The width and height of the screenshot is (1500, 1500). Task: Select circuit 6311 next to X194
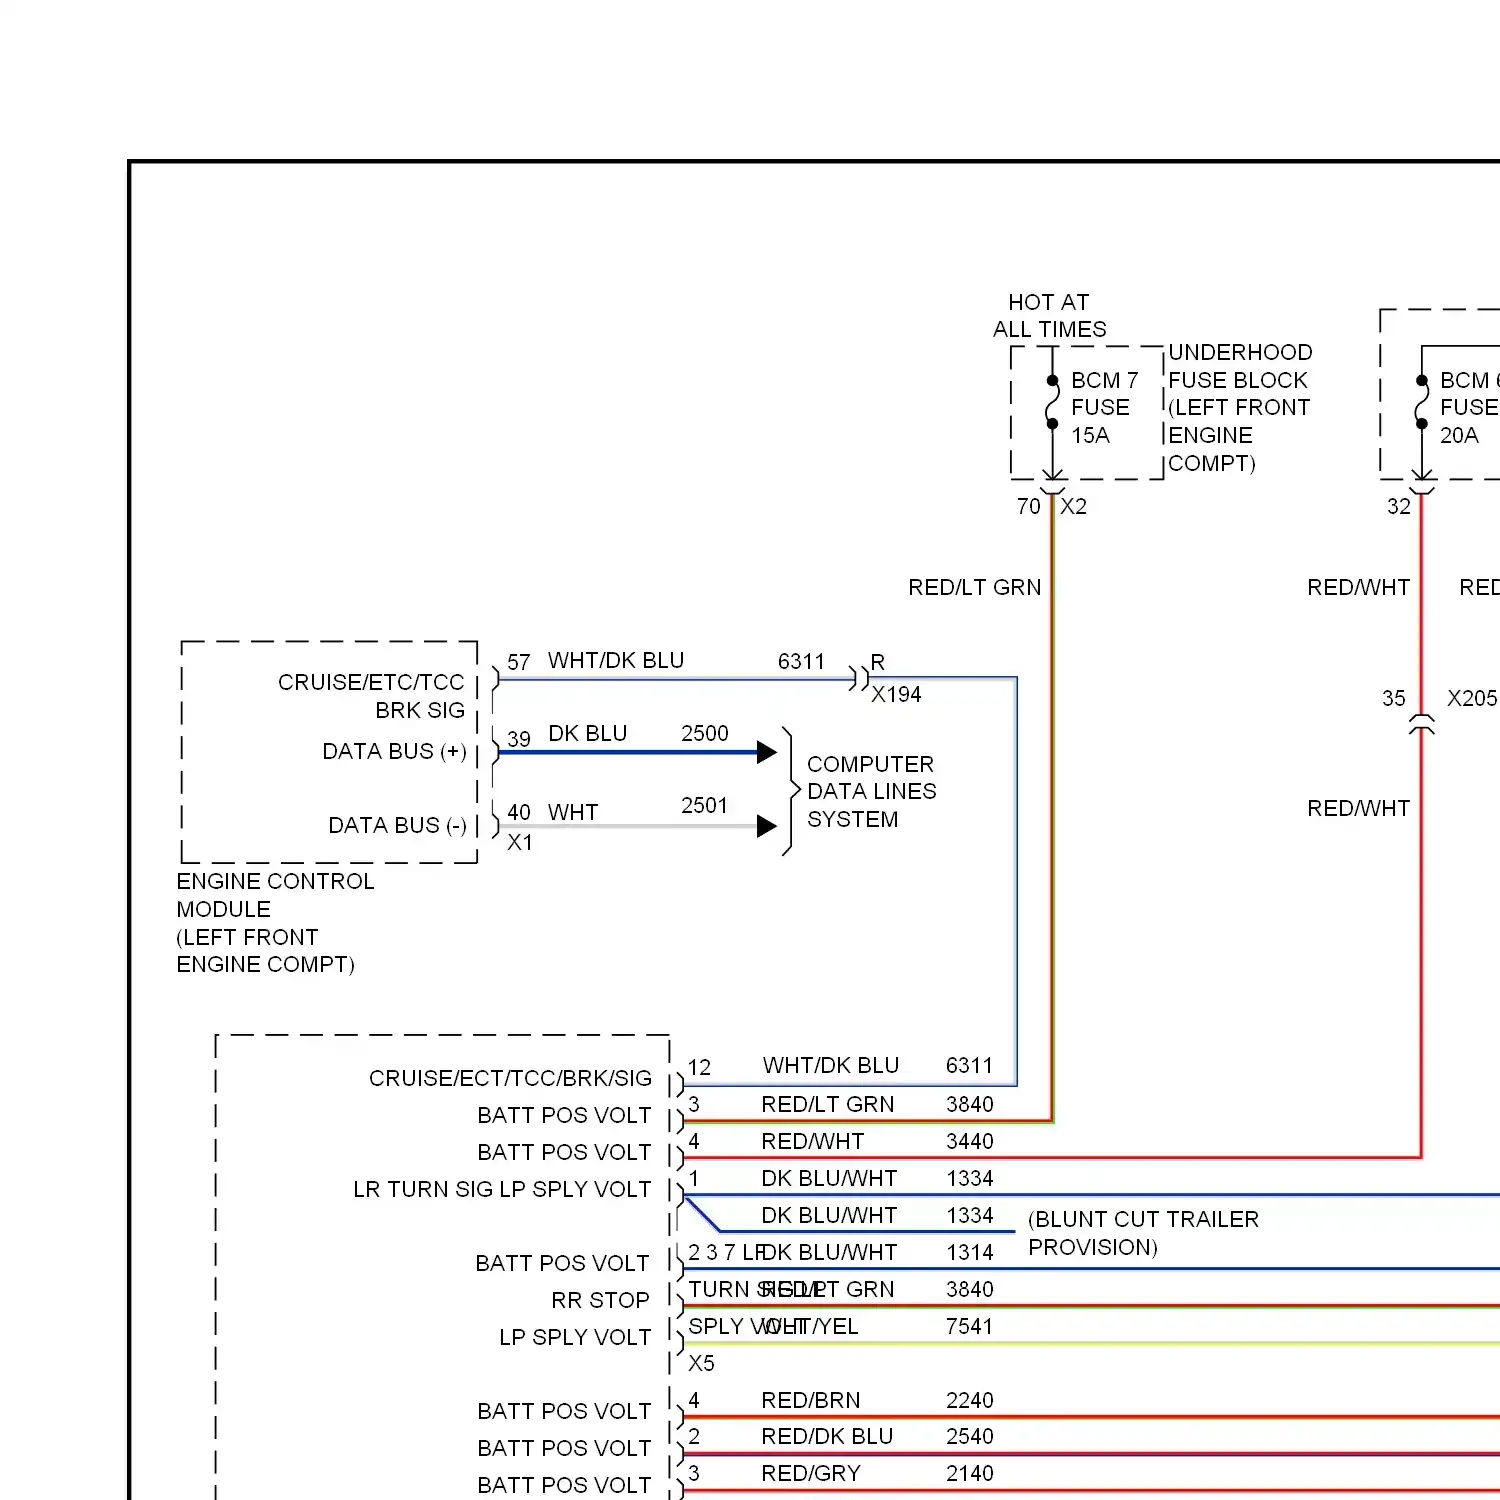pyautogui.click(x=801, y=661)
